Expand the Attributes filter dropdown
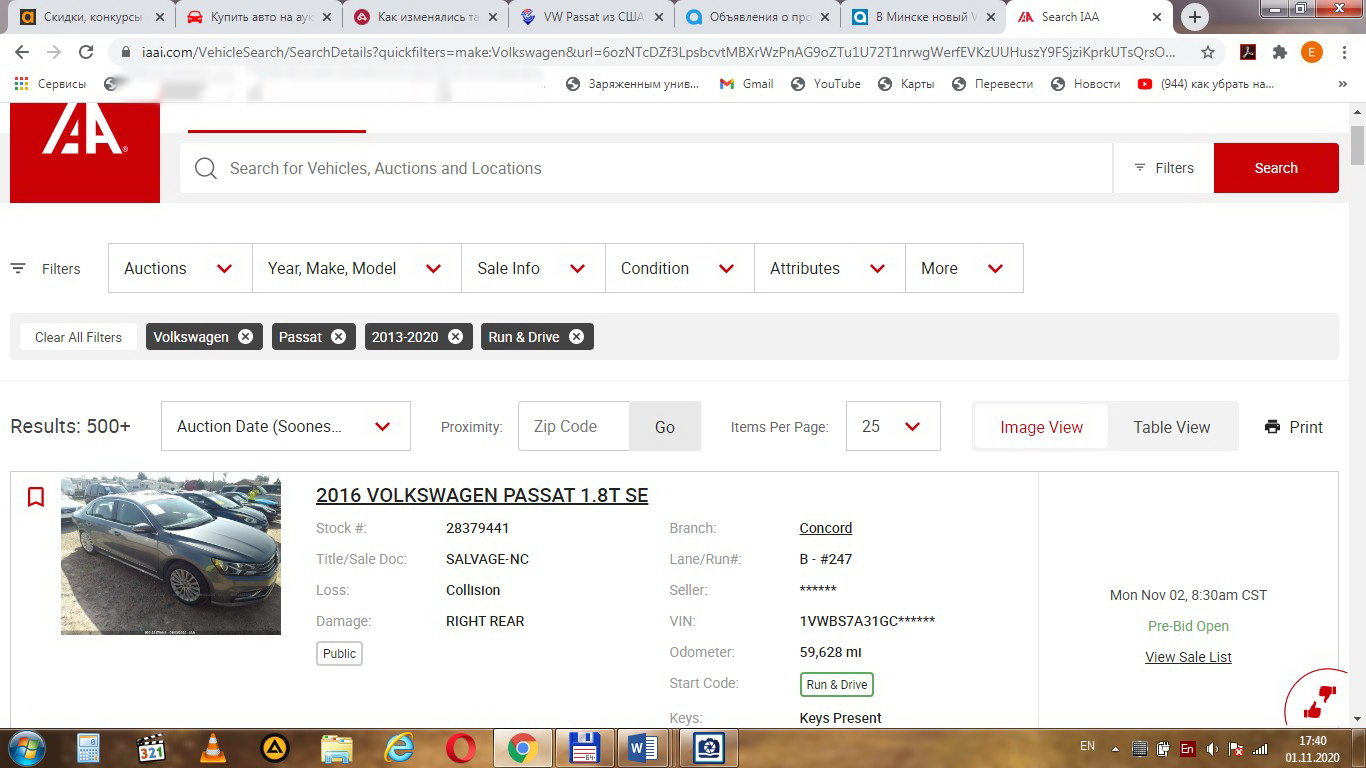The height and width of the screenshot is (768, 1366). [x=830, y=268]
